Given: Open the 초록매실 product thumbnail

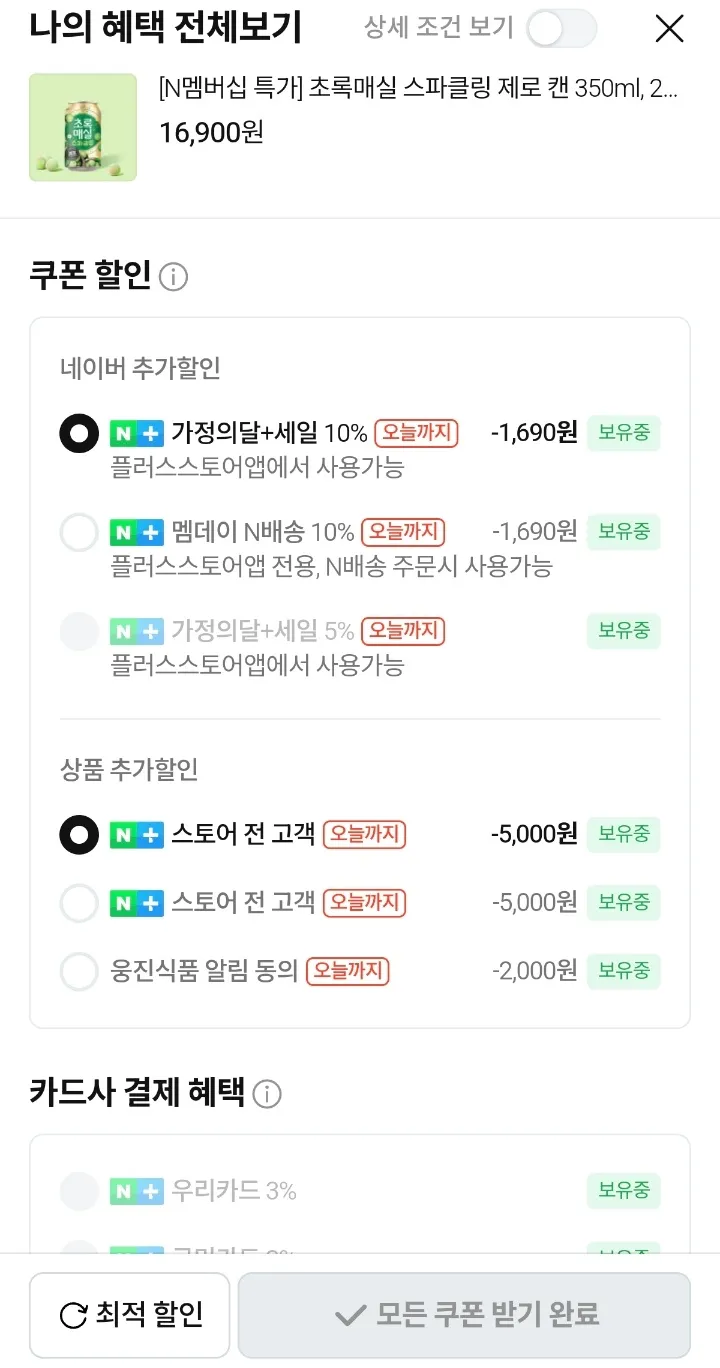Looking at the screenshot, I should tap(83, 127).
